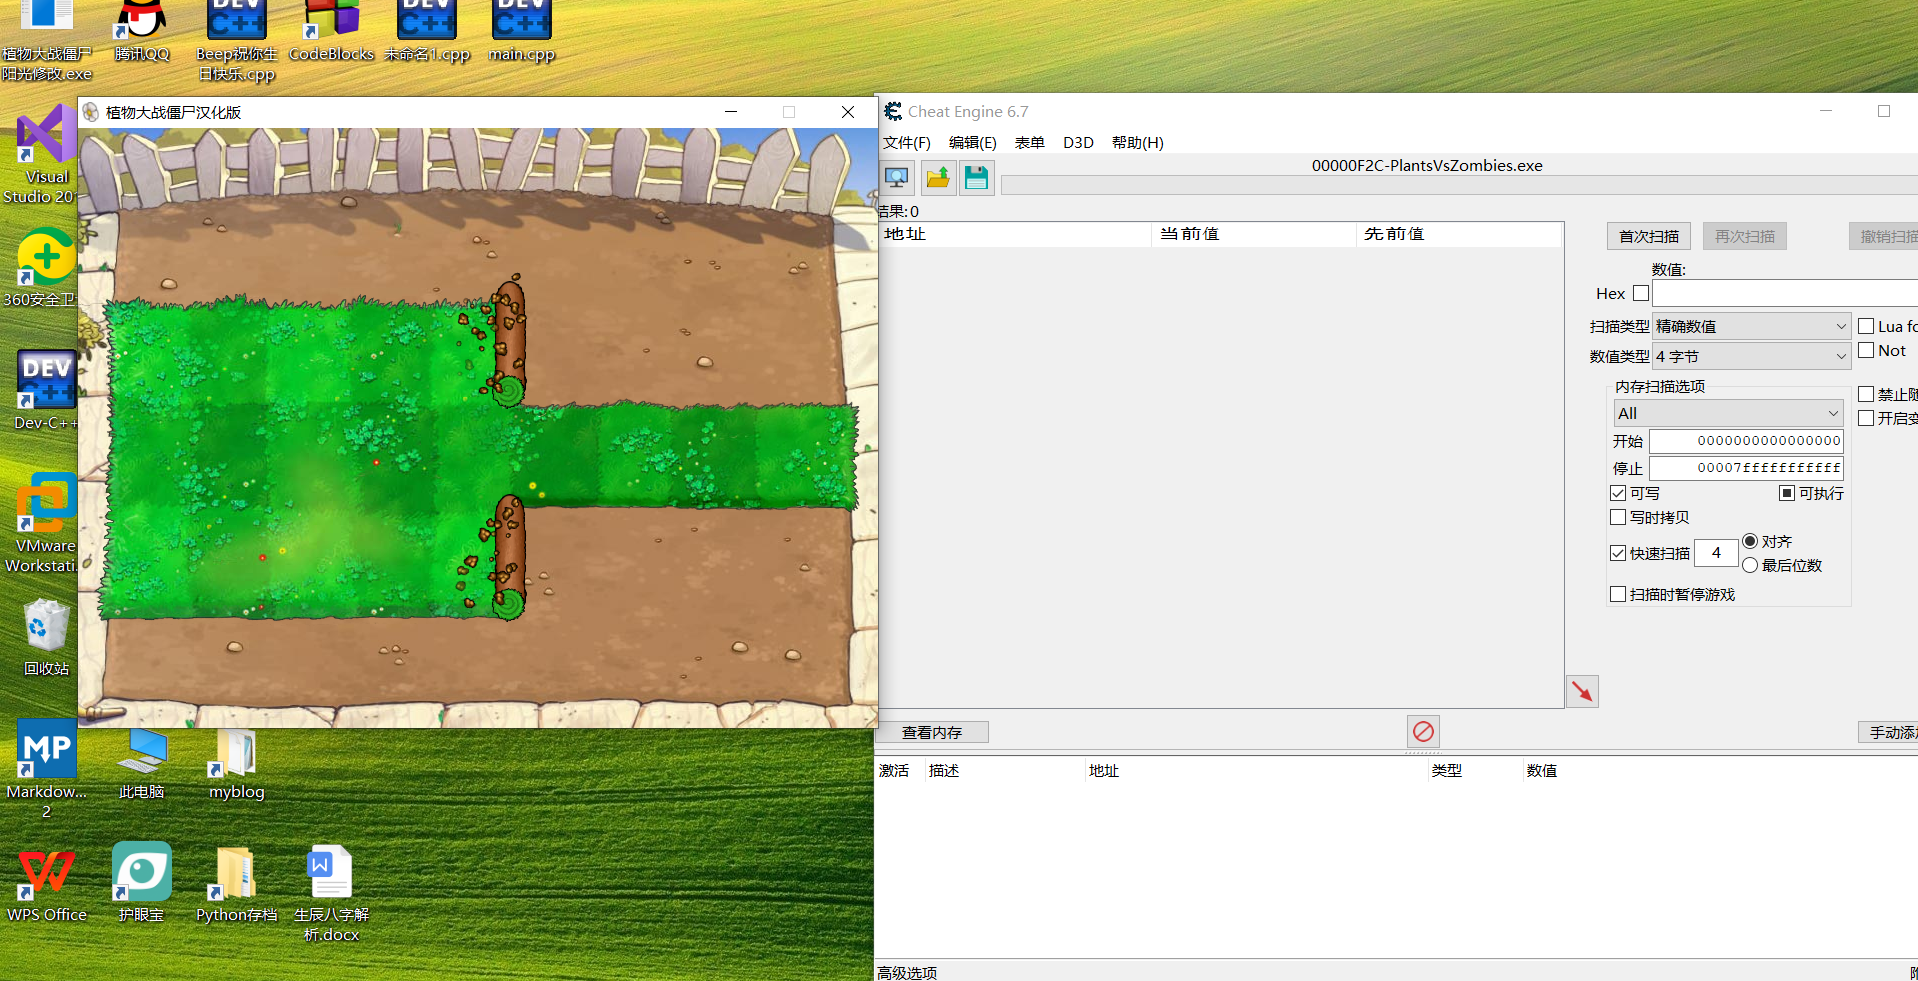1918x981 pixels.
Task: Enable the Lua formula checkbox
Action: tap(1866, 326)
